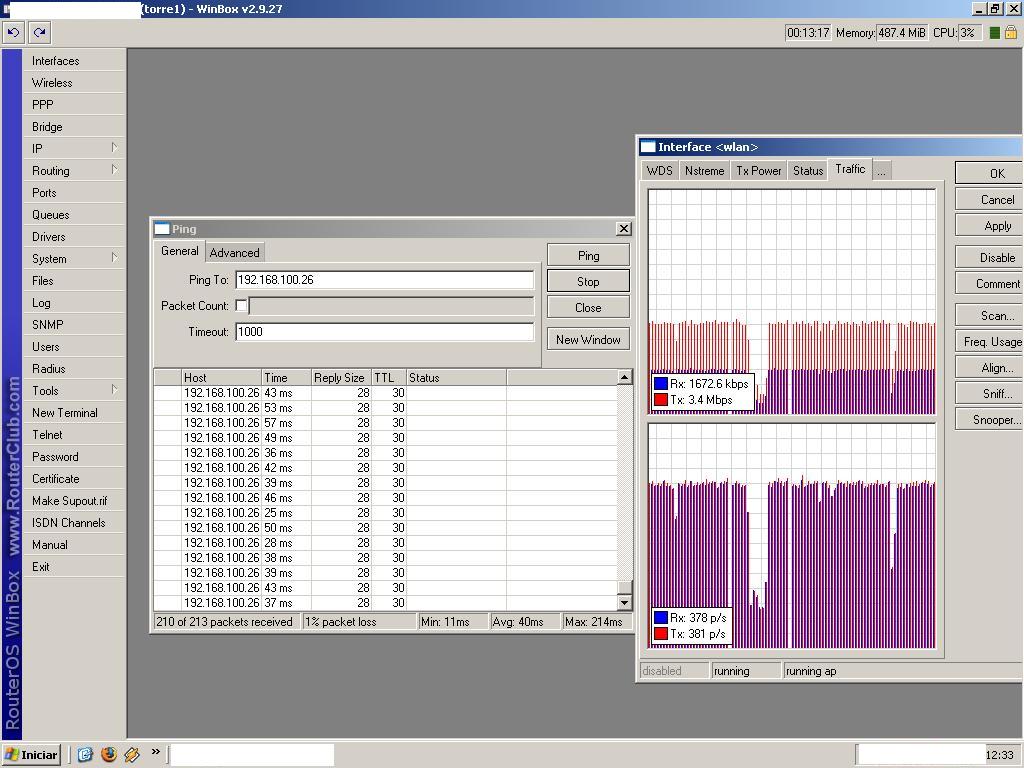Click the Ping To address field

point(384,280)
